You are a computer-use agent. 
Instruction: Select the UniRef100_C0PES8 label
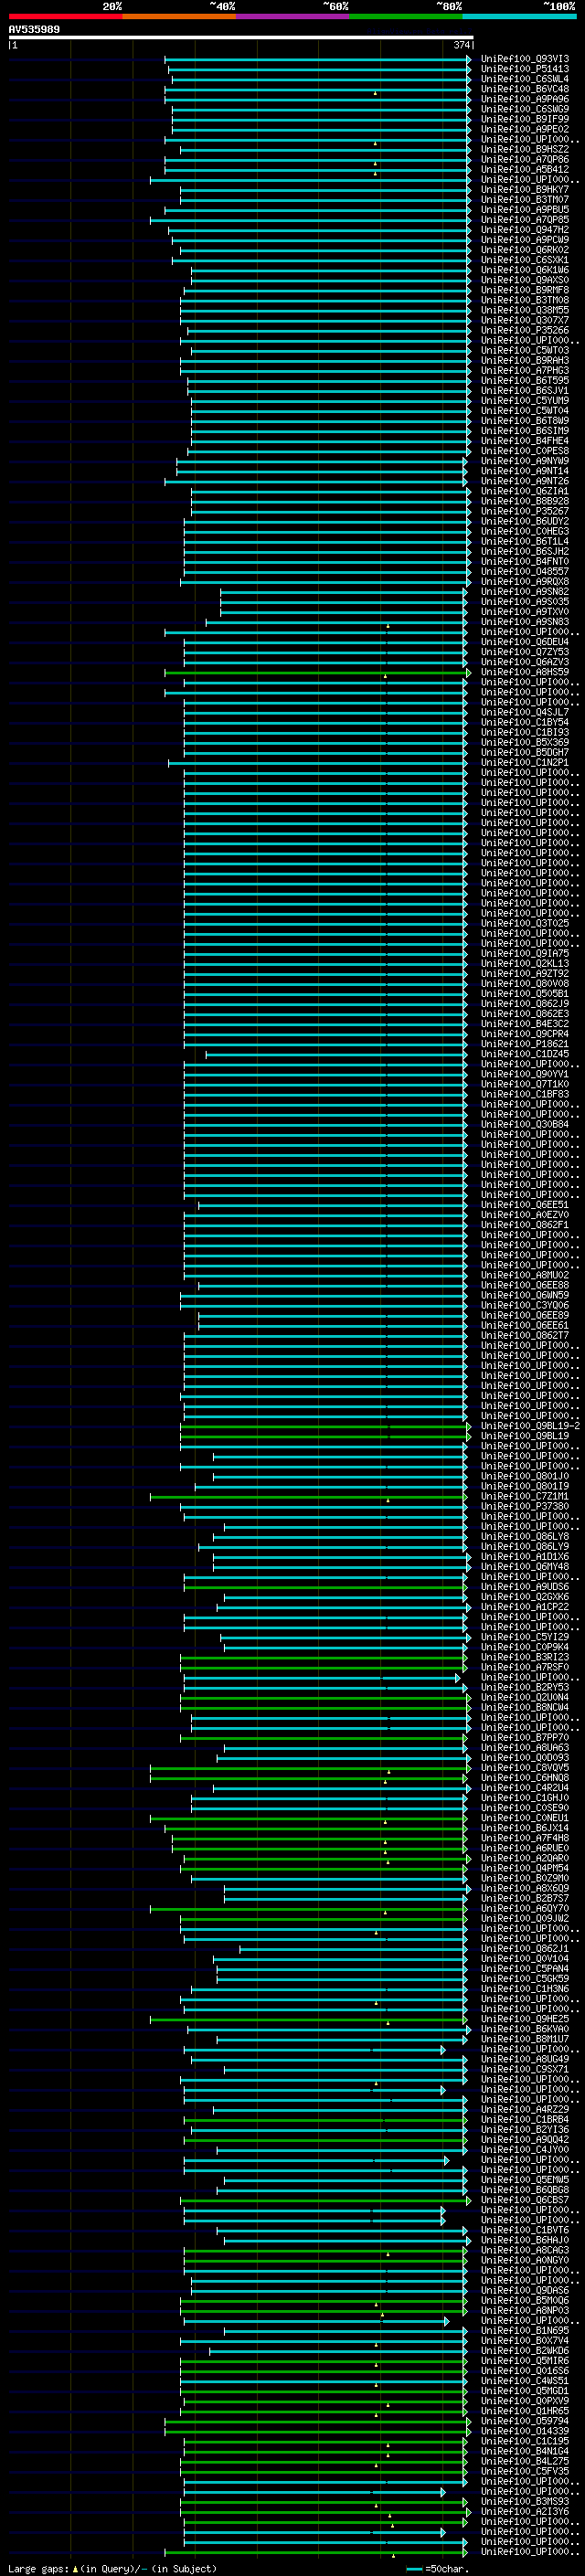pyautogui.click(x=525, y=451)
